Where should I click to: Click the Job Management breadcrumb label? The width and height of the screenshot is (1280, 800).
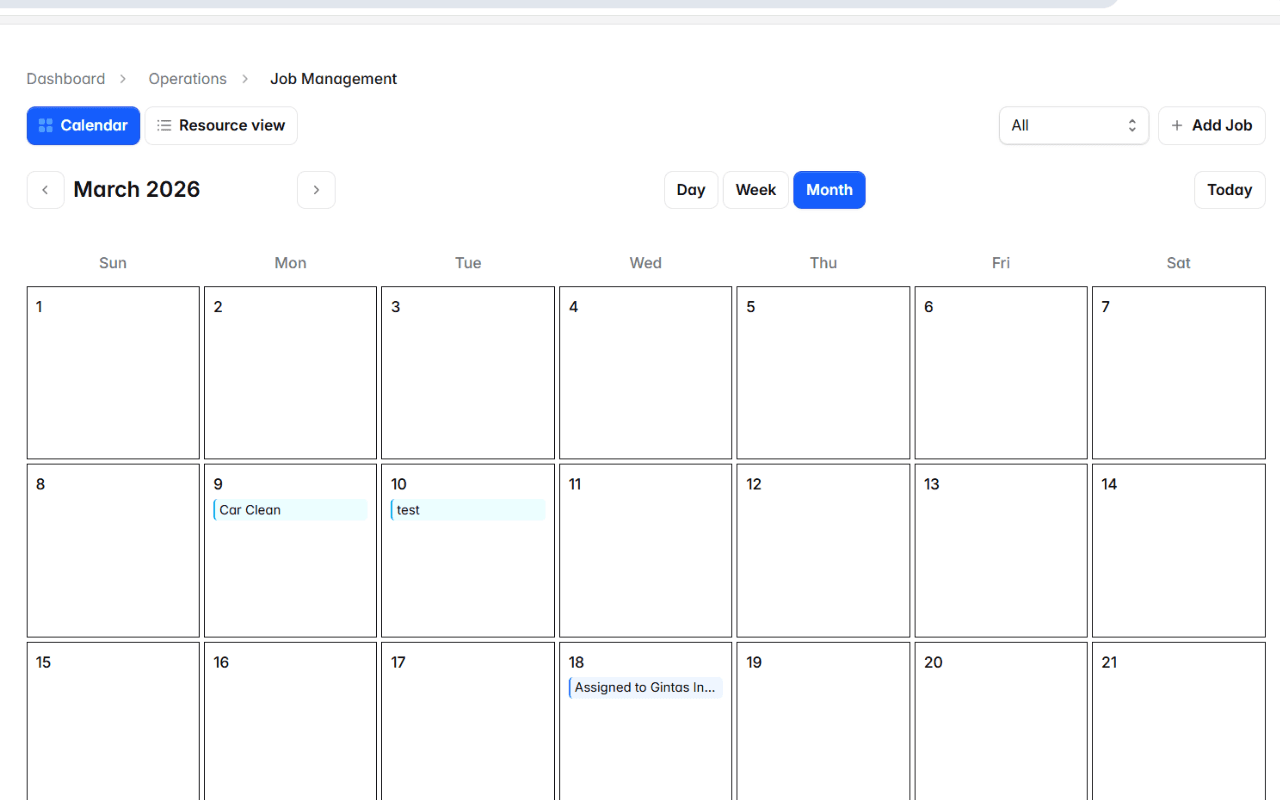pos(333,78)
